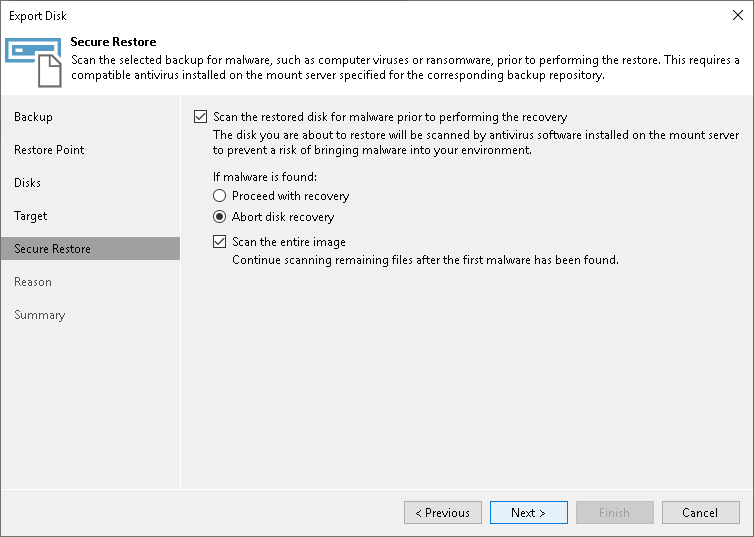Click the Finish button

(x=614, y=513)
